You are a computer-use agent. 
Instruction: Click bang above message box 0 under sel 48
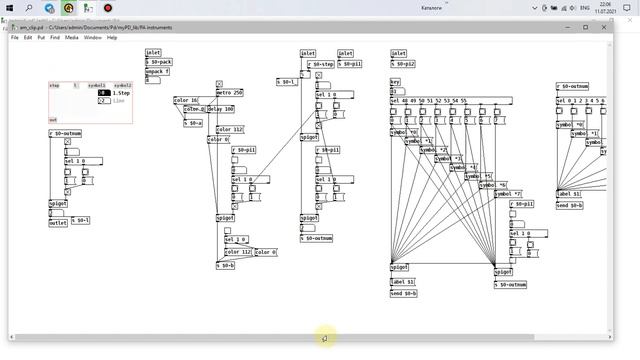point(393,111)
